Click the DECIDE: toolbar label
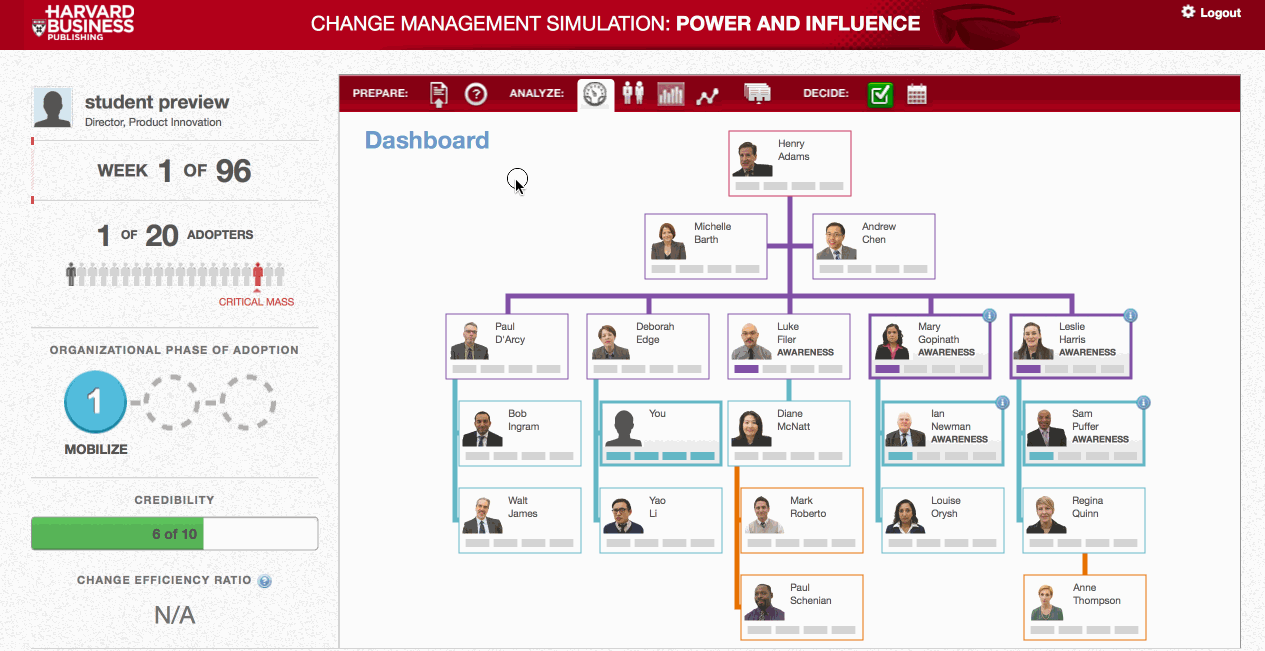1265x651 pixels. point(826,94)
